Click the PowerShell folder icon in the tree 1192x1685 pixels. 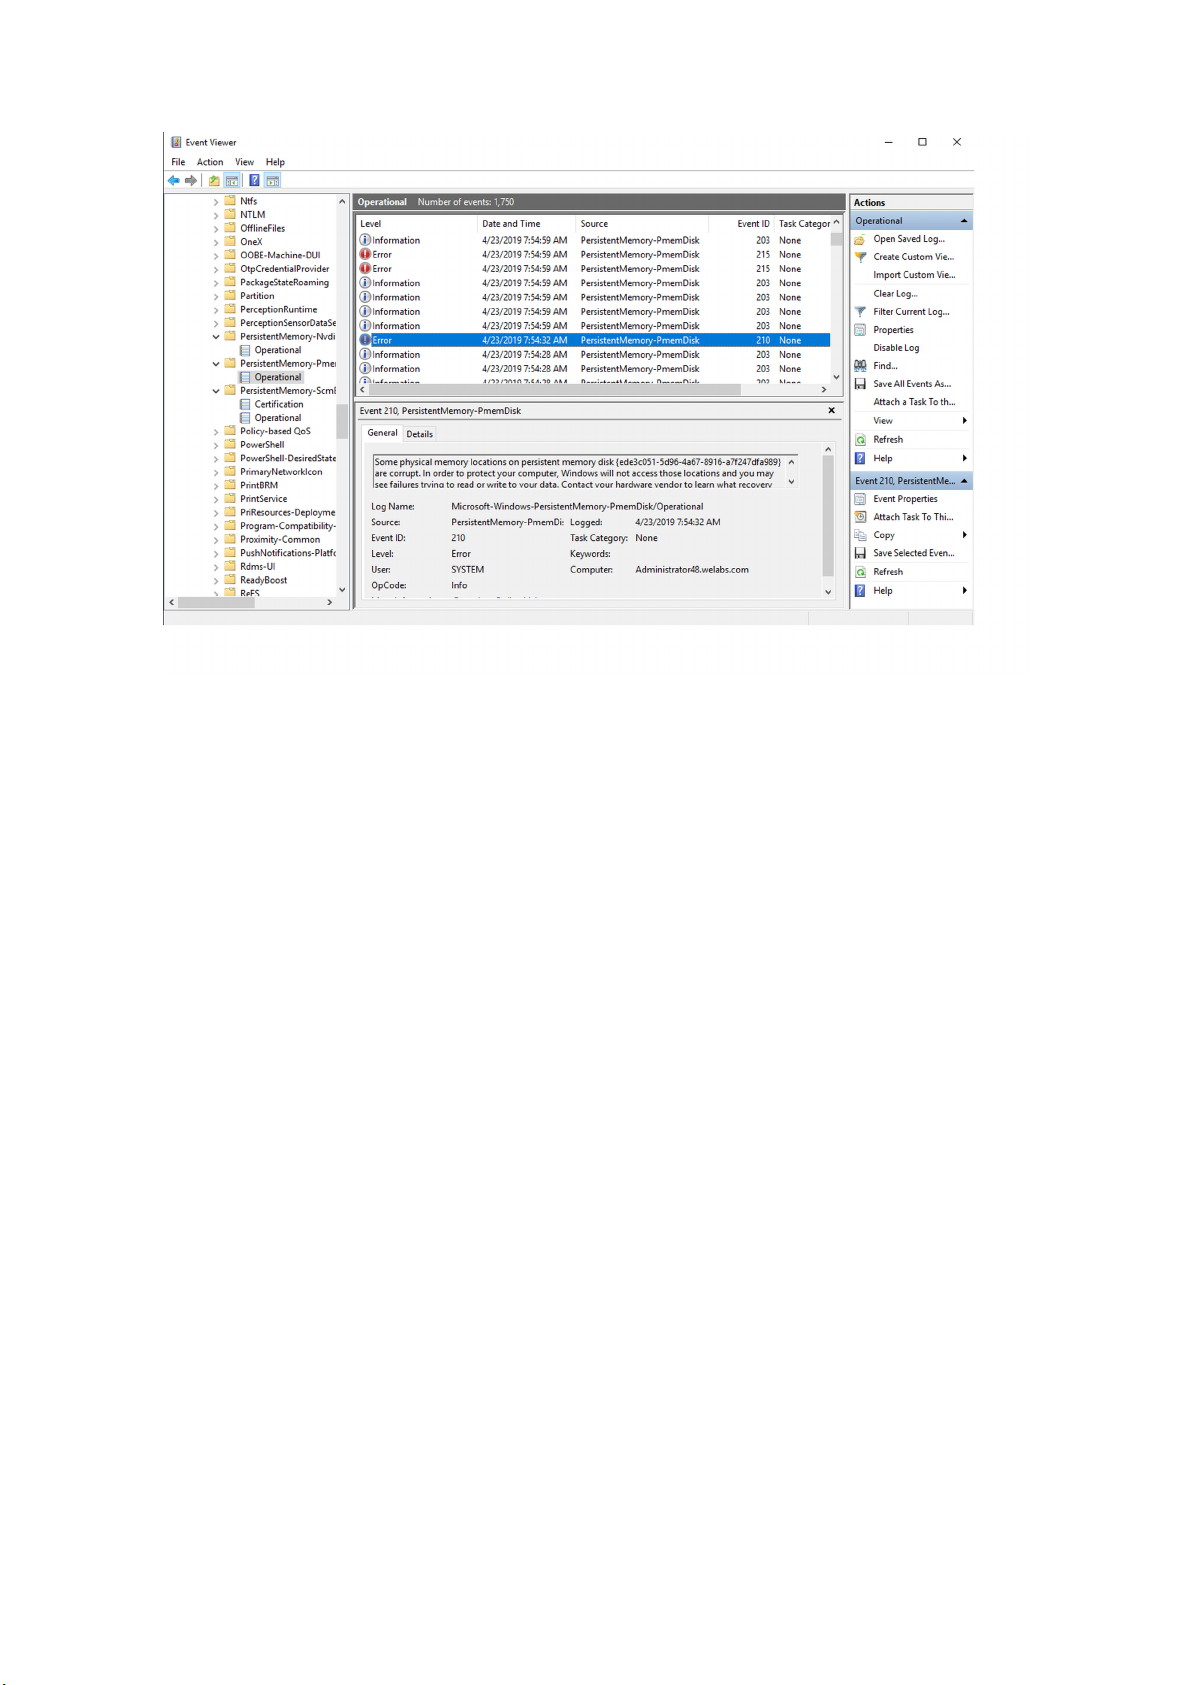click(230, 445)
